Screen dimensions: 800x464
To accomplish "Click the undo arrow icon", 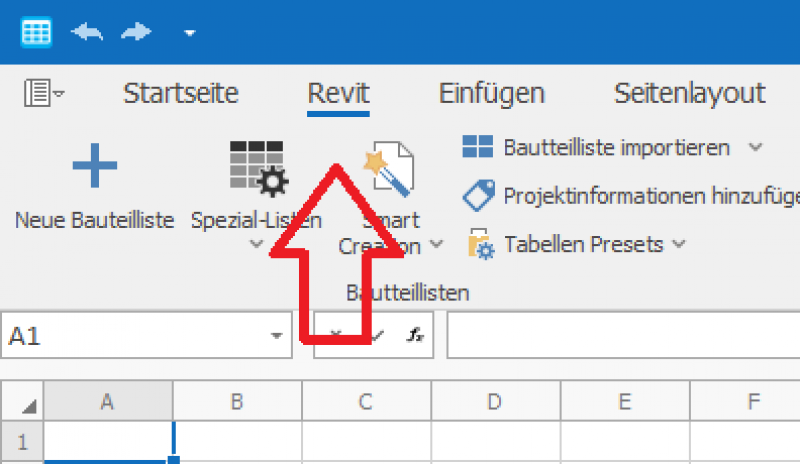I will click(x=87, y=32).
